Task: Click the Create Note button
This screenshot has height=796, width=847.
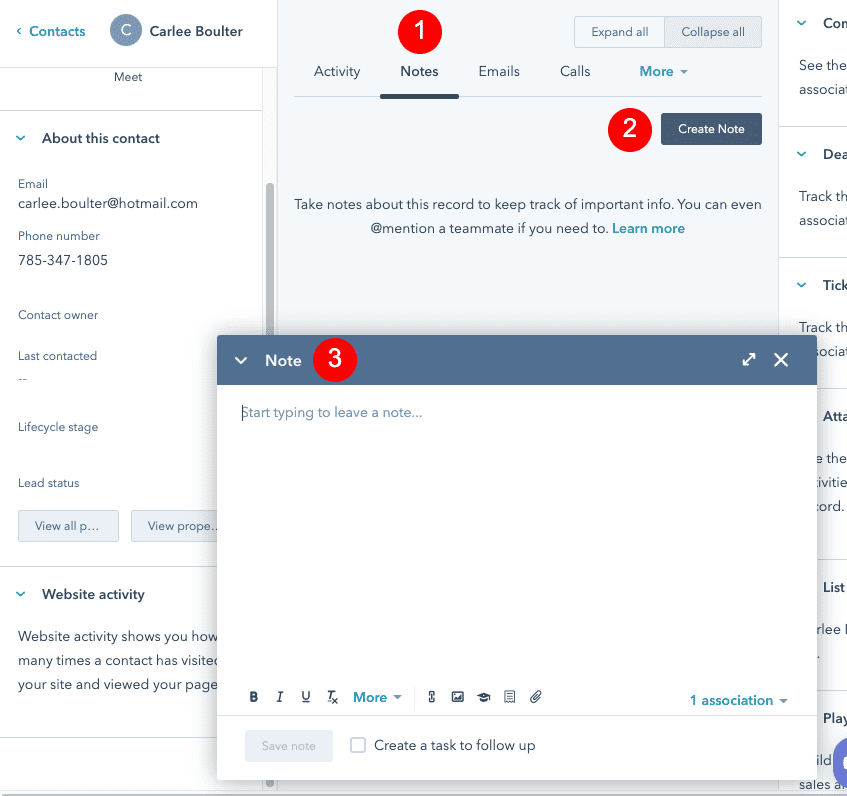Action: [711, 128]
